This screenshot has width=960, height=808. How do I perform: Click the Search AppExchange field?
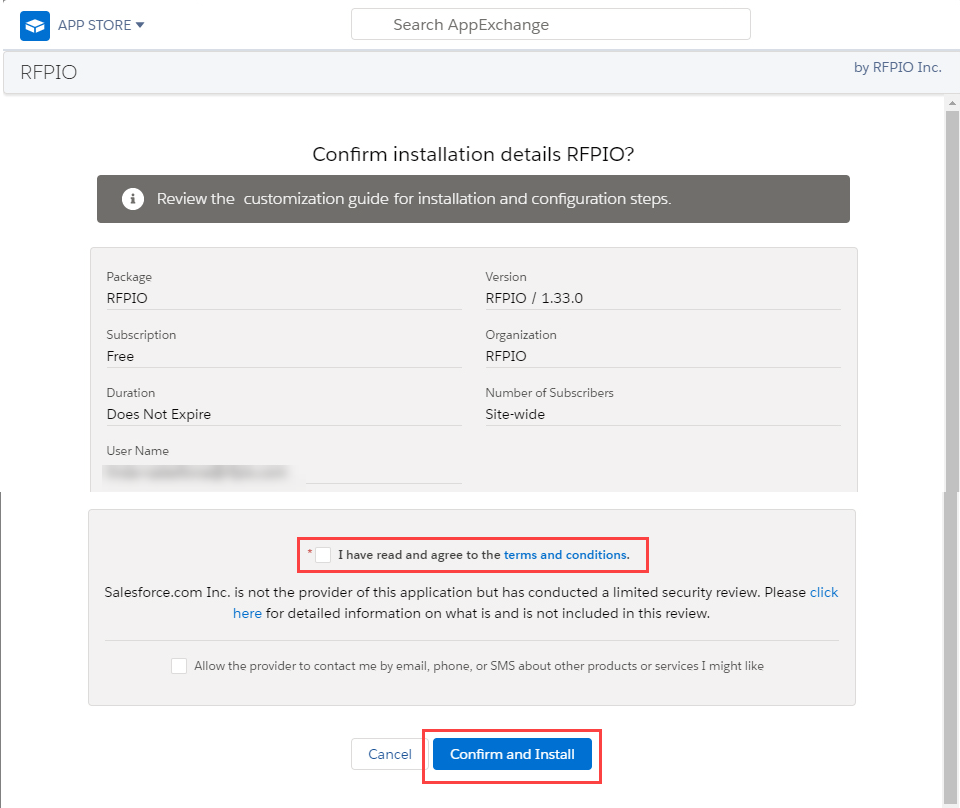click(550, 24)
